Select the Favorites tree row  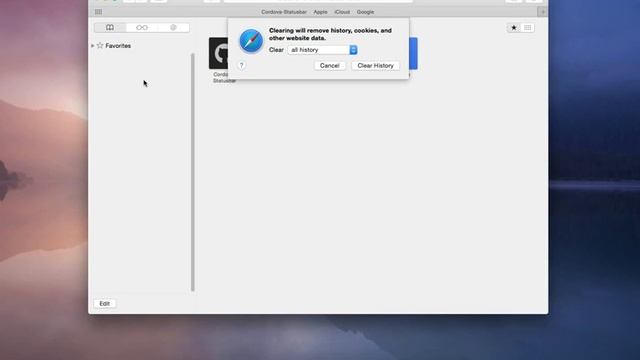(141, 46)
